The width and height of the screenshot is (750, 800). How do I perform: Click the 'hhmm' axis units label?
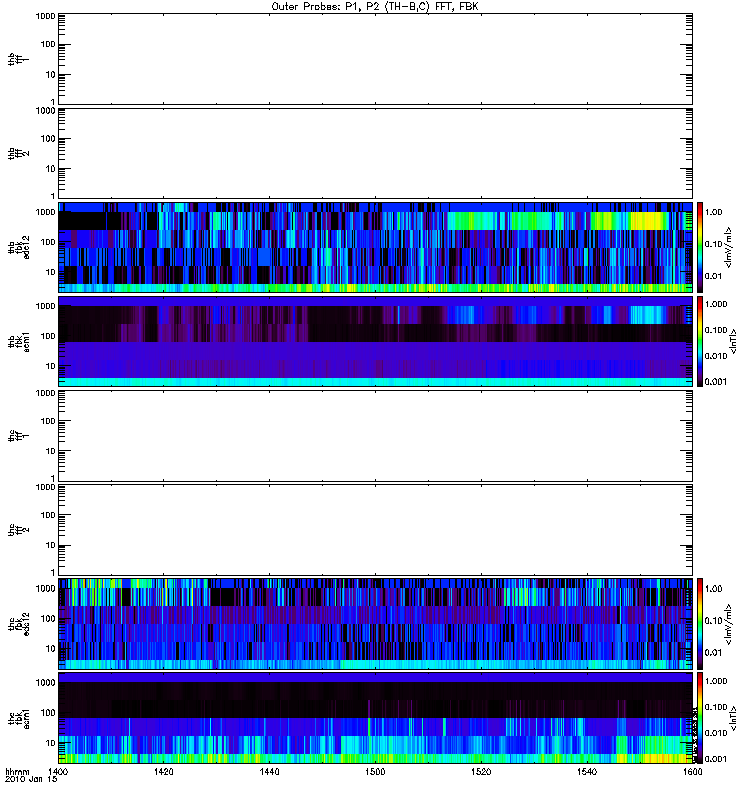17,772
